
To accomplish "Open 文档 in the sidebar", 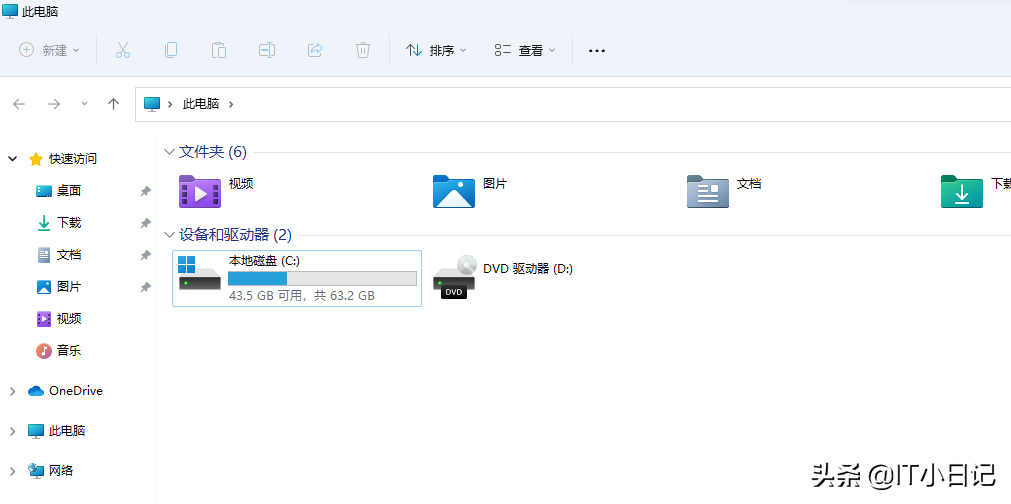I will coord(69,255).
